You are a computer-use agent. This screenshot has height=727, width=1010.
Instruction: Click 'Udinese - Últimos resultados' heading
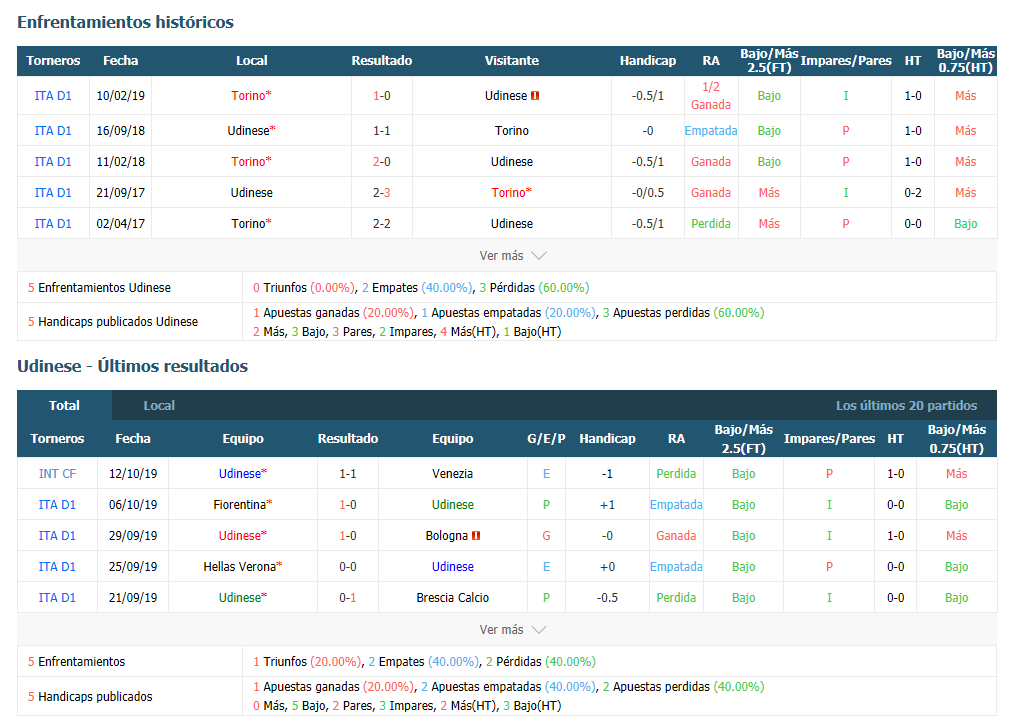click(x=133, y=366)
